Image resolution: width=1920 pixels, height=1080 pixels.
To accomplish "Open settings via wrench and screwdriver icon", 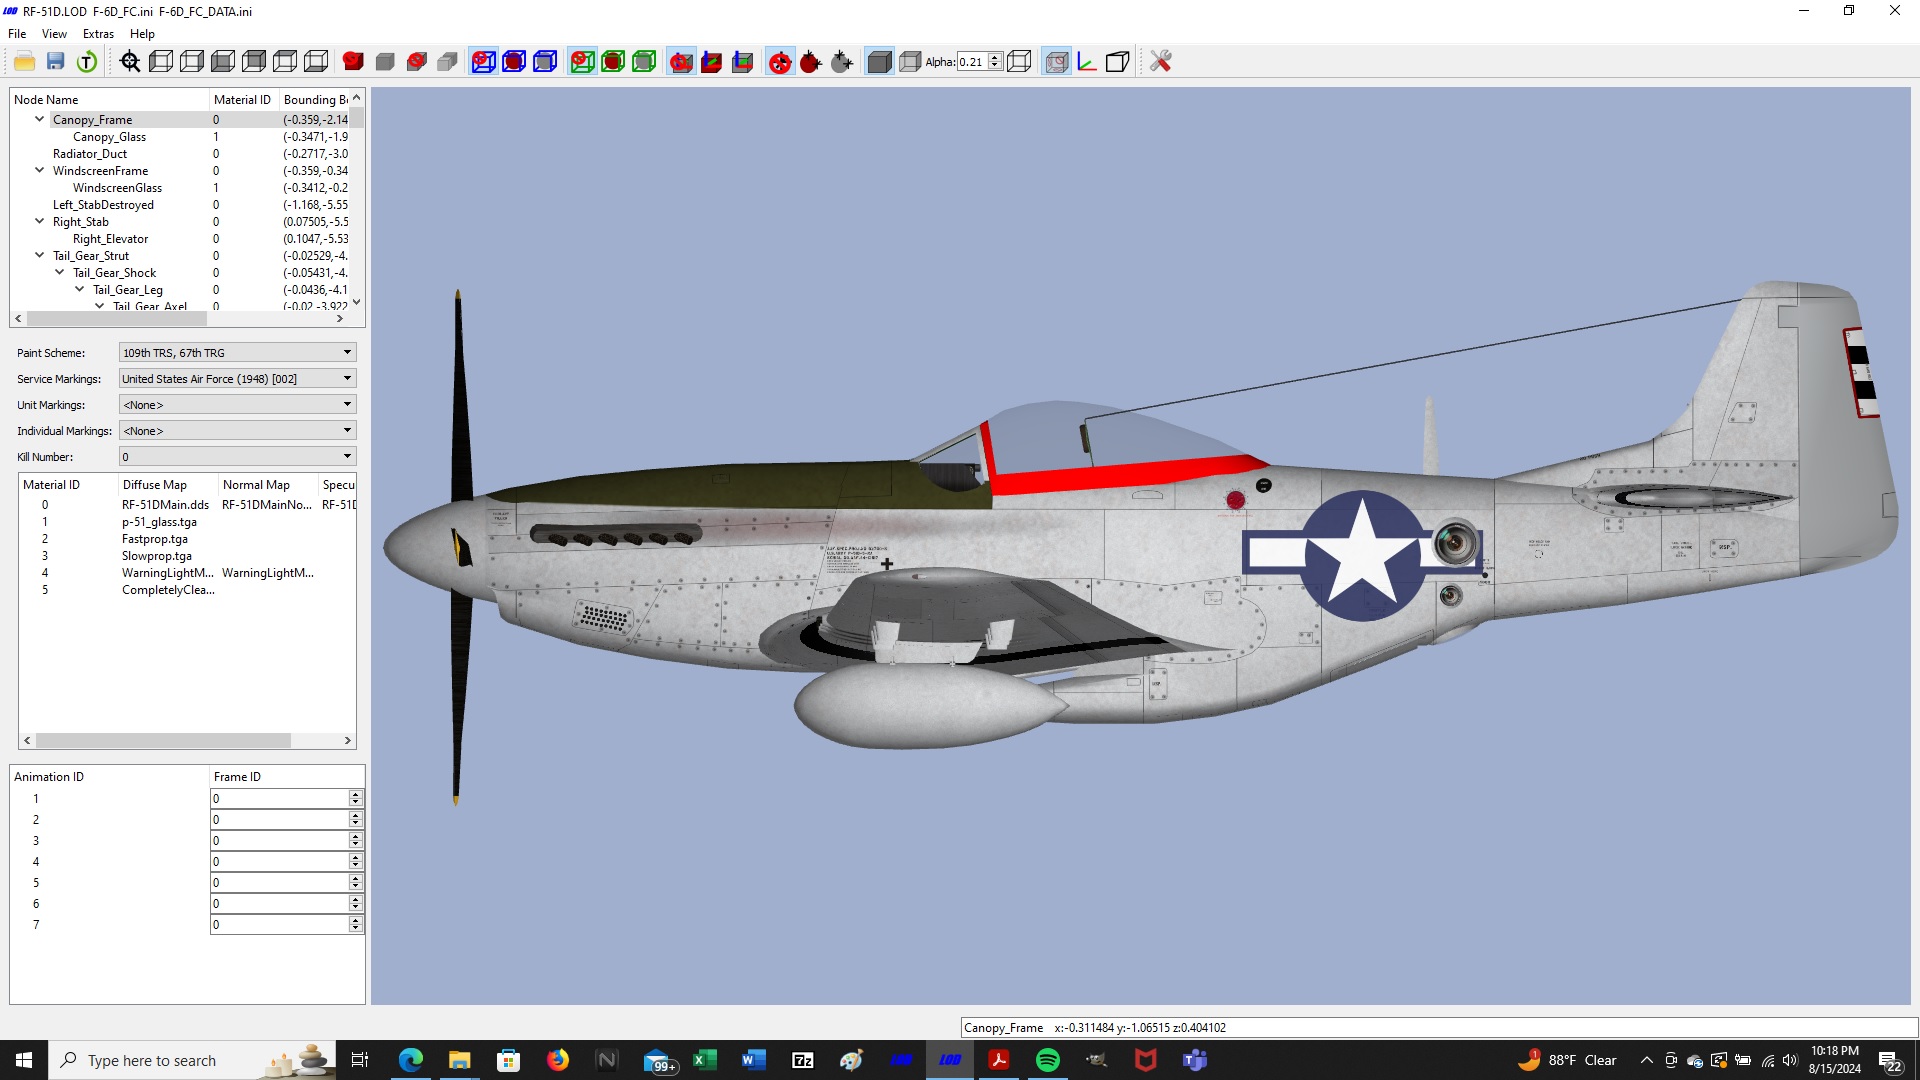I will [x=1160, y=62].
